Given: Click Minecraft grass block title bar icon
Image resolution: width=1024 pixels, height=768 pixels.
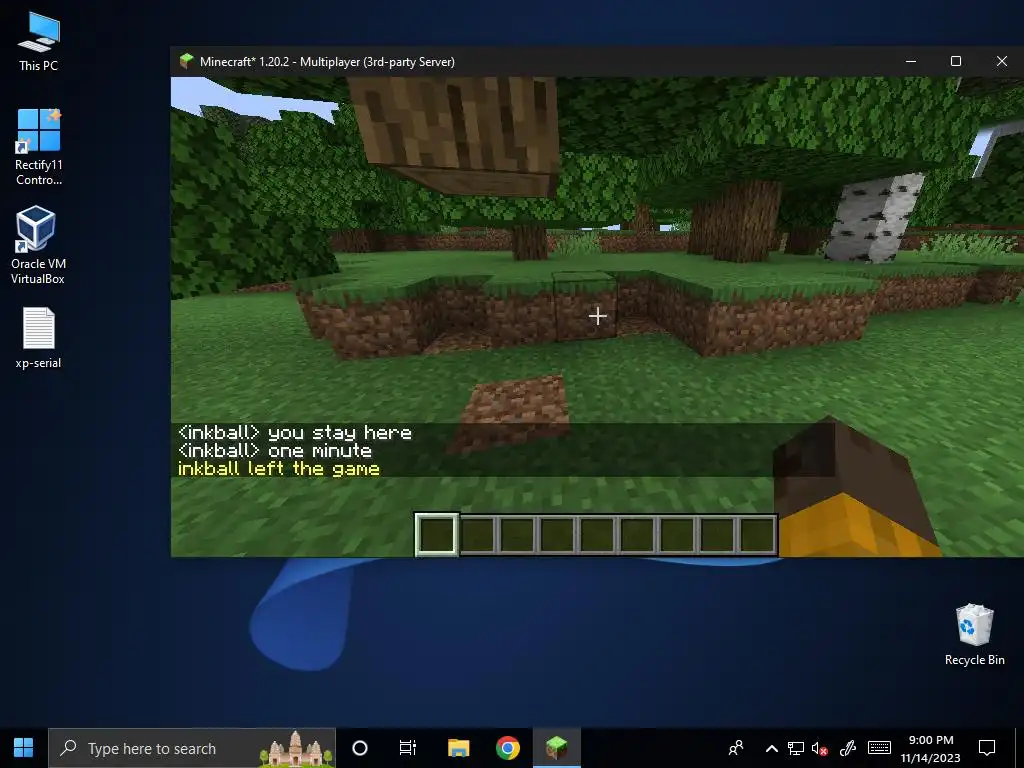Looking at the screenshot, I should [x=186, y=61].
